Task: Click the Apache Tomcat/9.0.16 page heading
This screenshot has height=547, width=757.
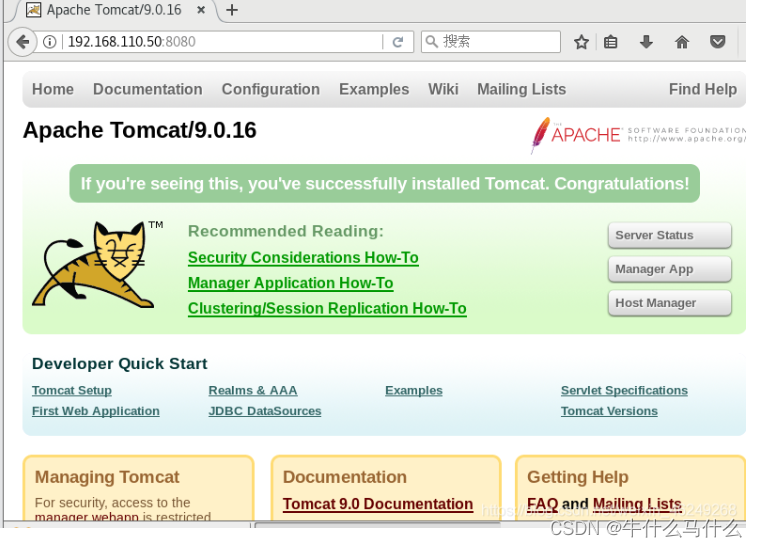Action: pos(140,130)
